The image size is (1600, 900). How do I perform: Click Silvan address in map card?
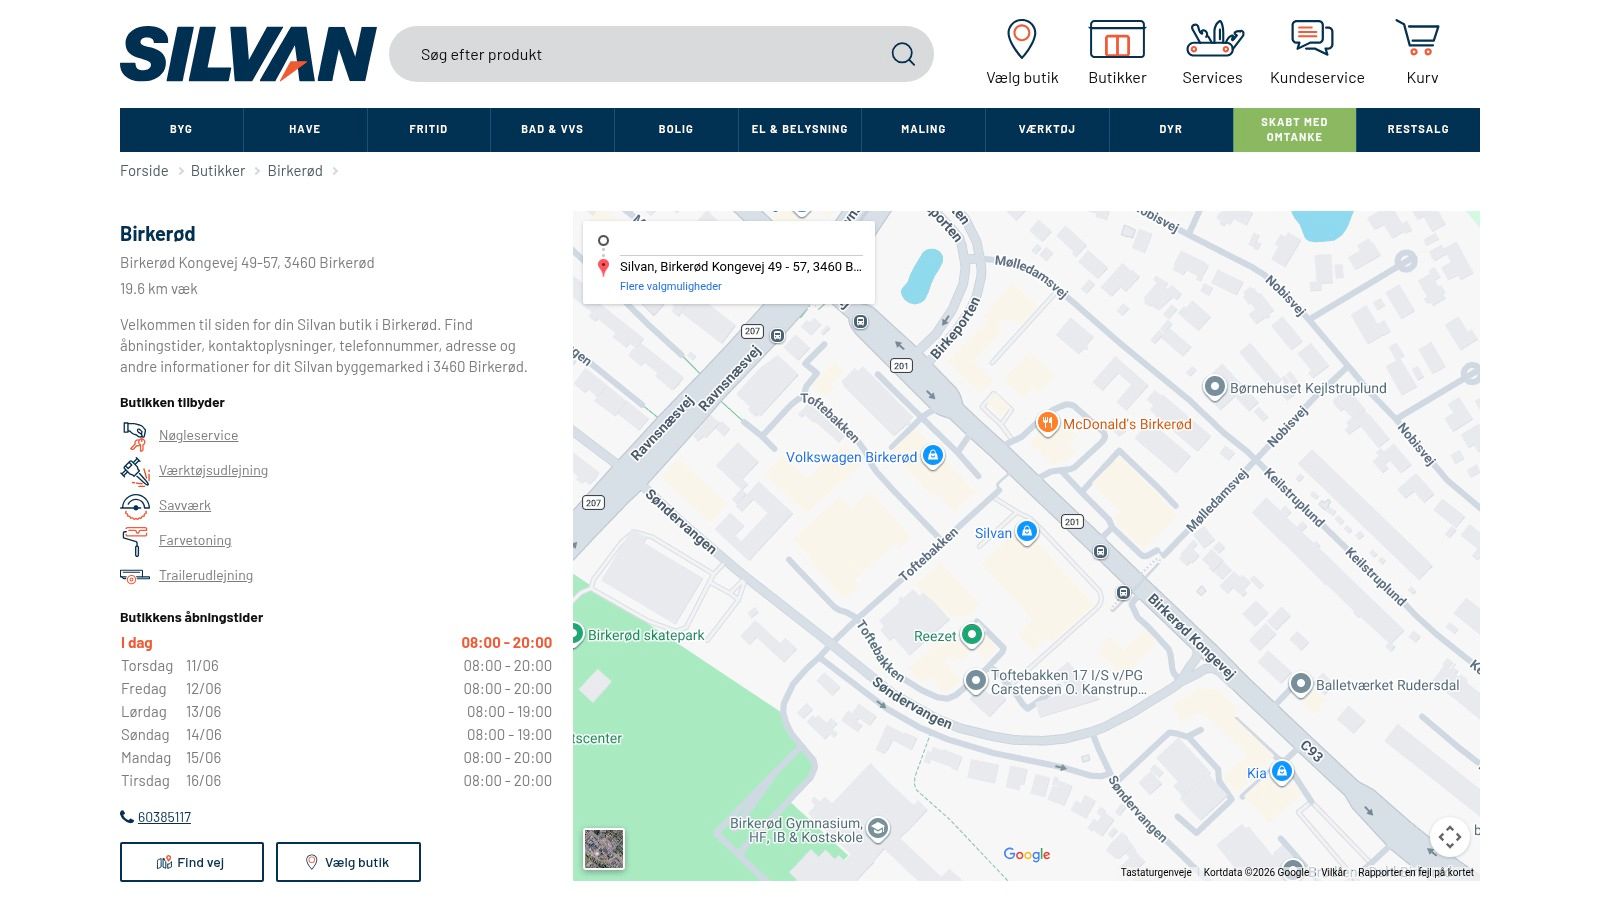point(740,267)
